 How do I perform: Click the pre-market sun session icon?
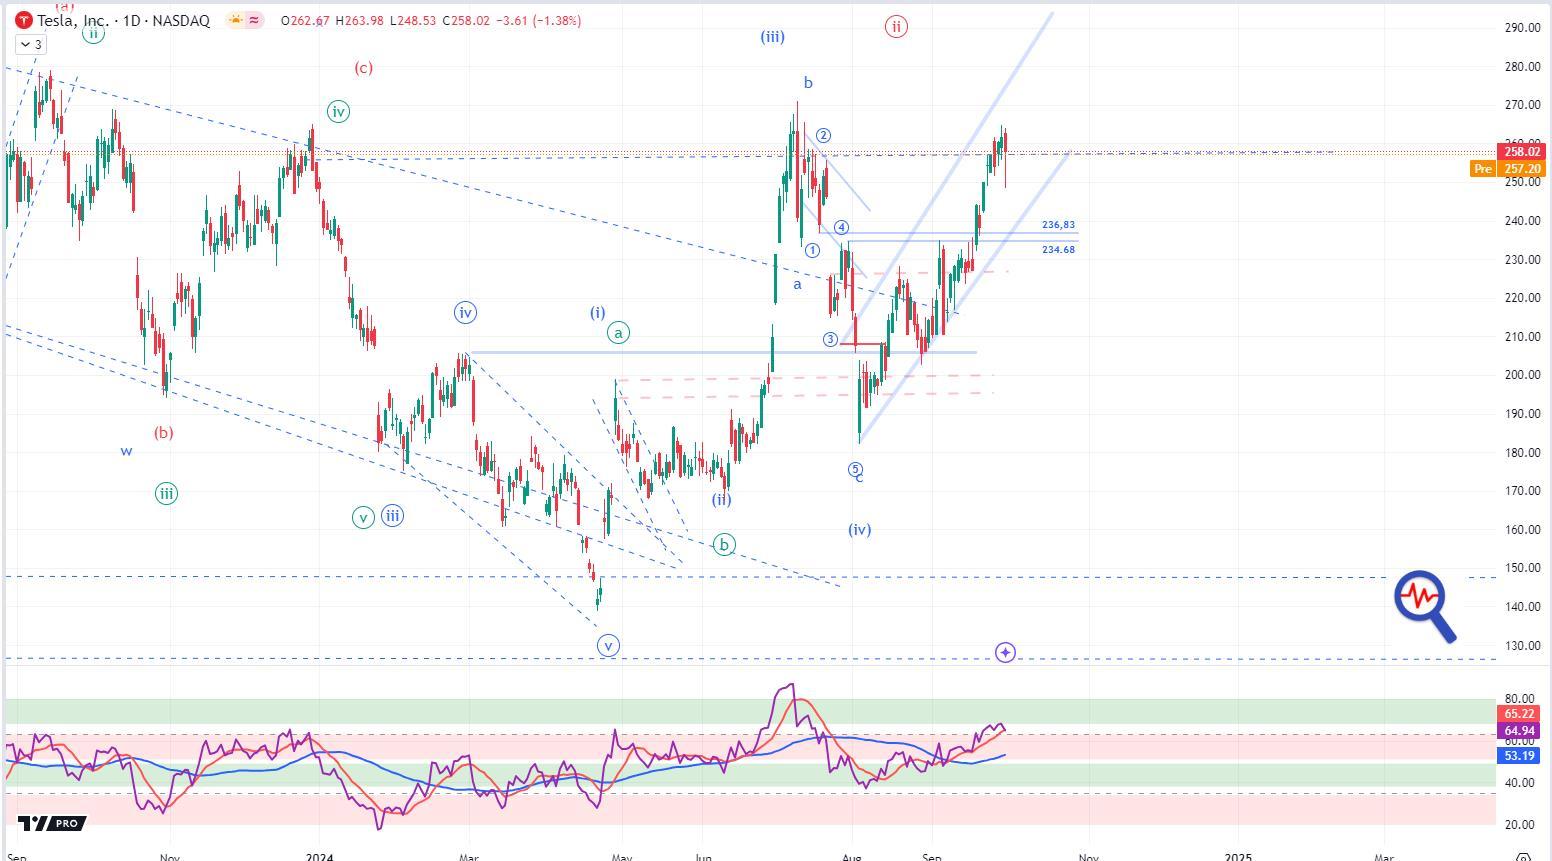pos(235,20)
